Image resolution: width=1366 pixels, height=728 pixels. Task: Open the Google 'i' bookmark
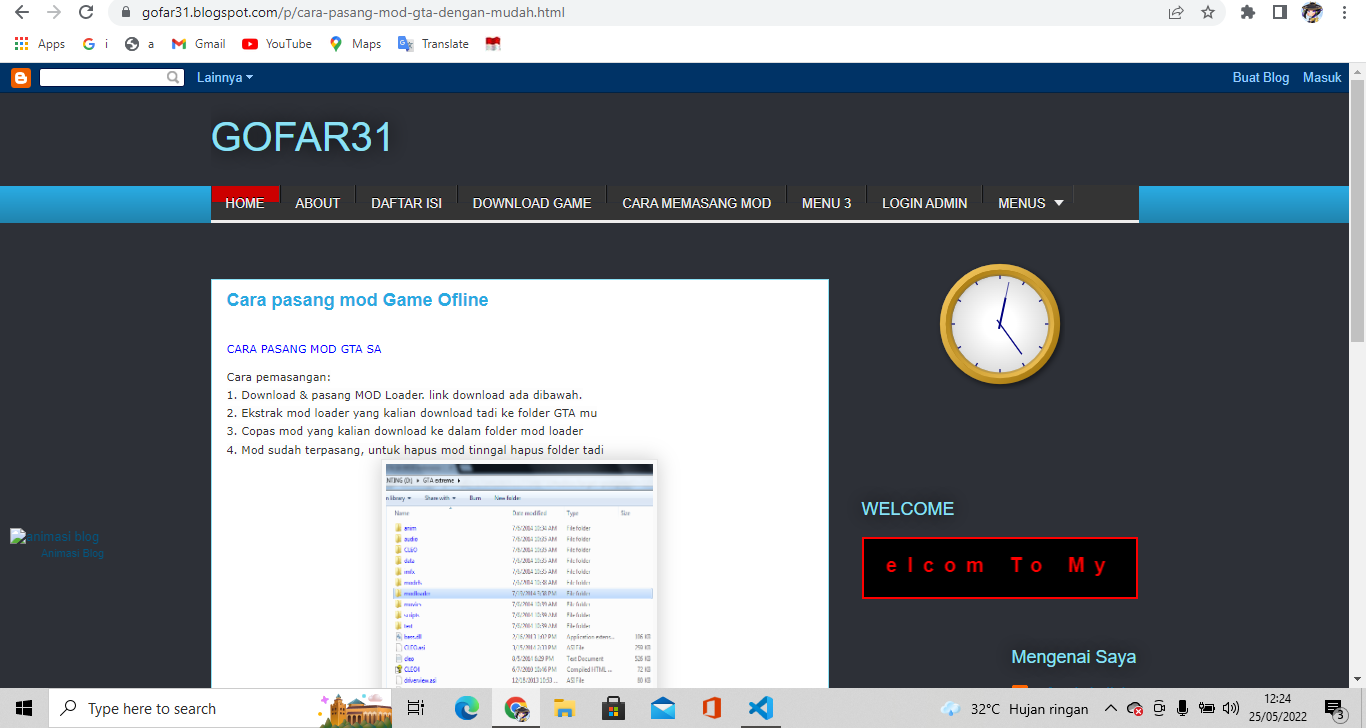click(96, 44)
